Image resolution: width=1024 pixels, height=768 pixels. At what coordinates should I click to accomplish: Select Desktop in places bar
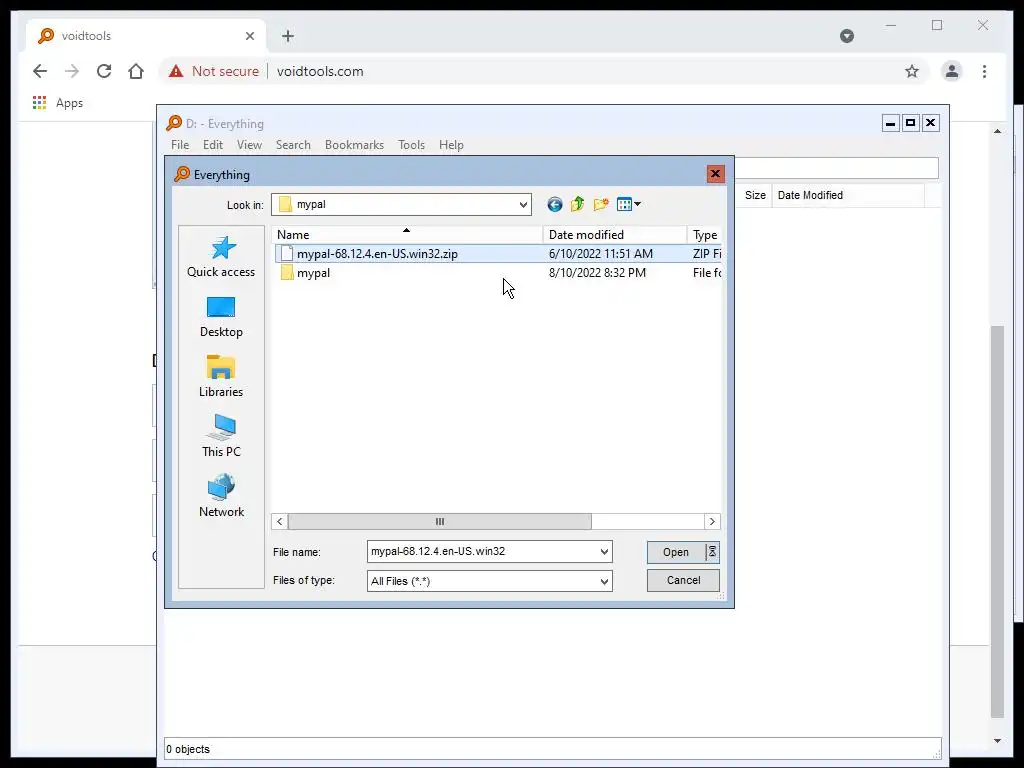point(221,317)
